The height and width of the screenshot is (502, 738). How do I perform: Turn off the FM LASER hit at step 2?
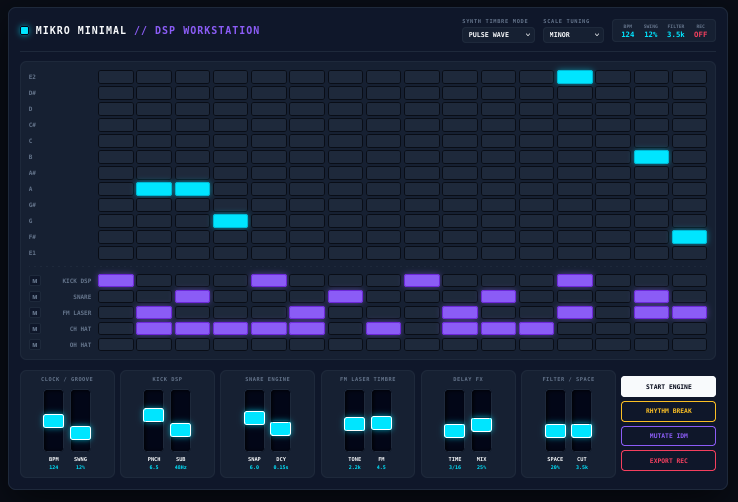click(154, 313)
